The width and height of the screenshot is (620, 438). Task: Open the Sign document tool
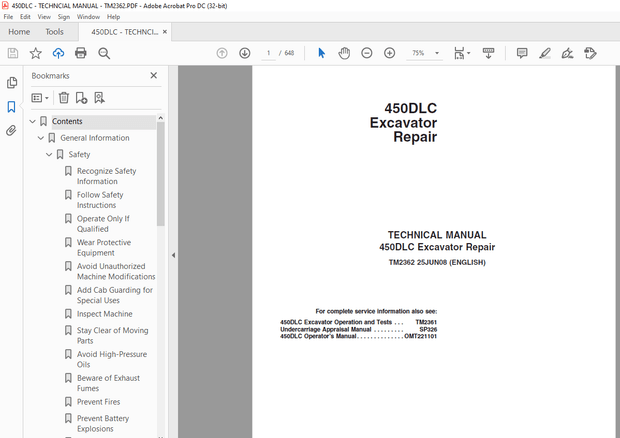pos(567,53)
